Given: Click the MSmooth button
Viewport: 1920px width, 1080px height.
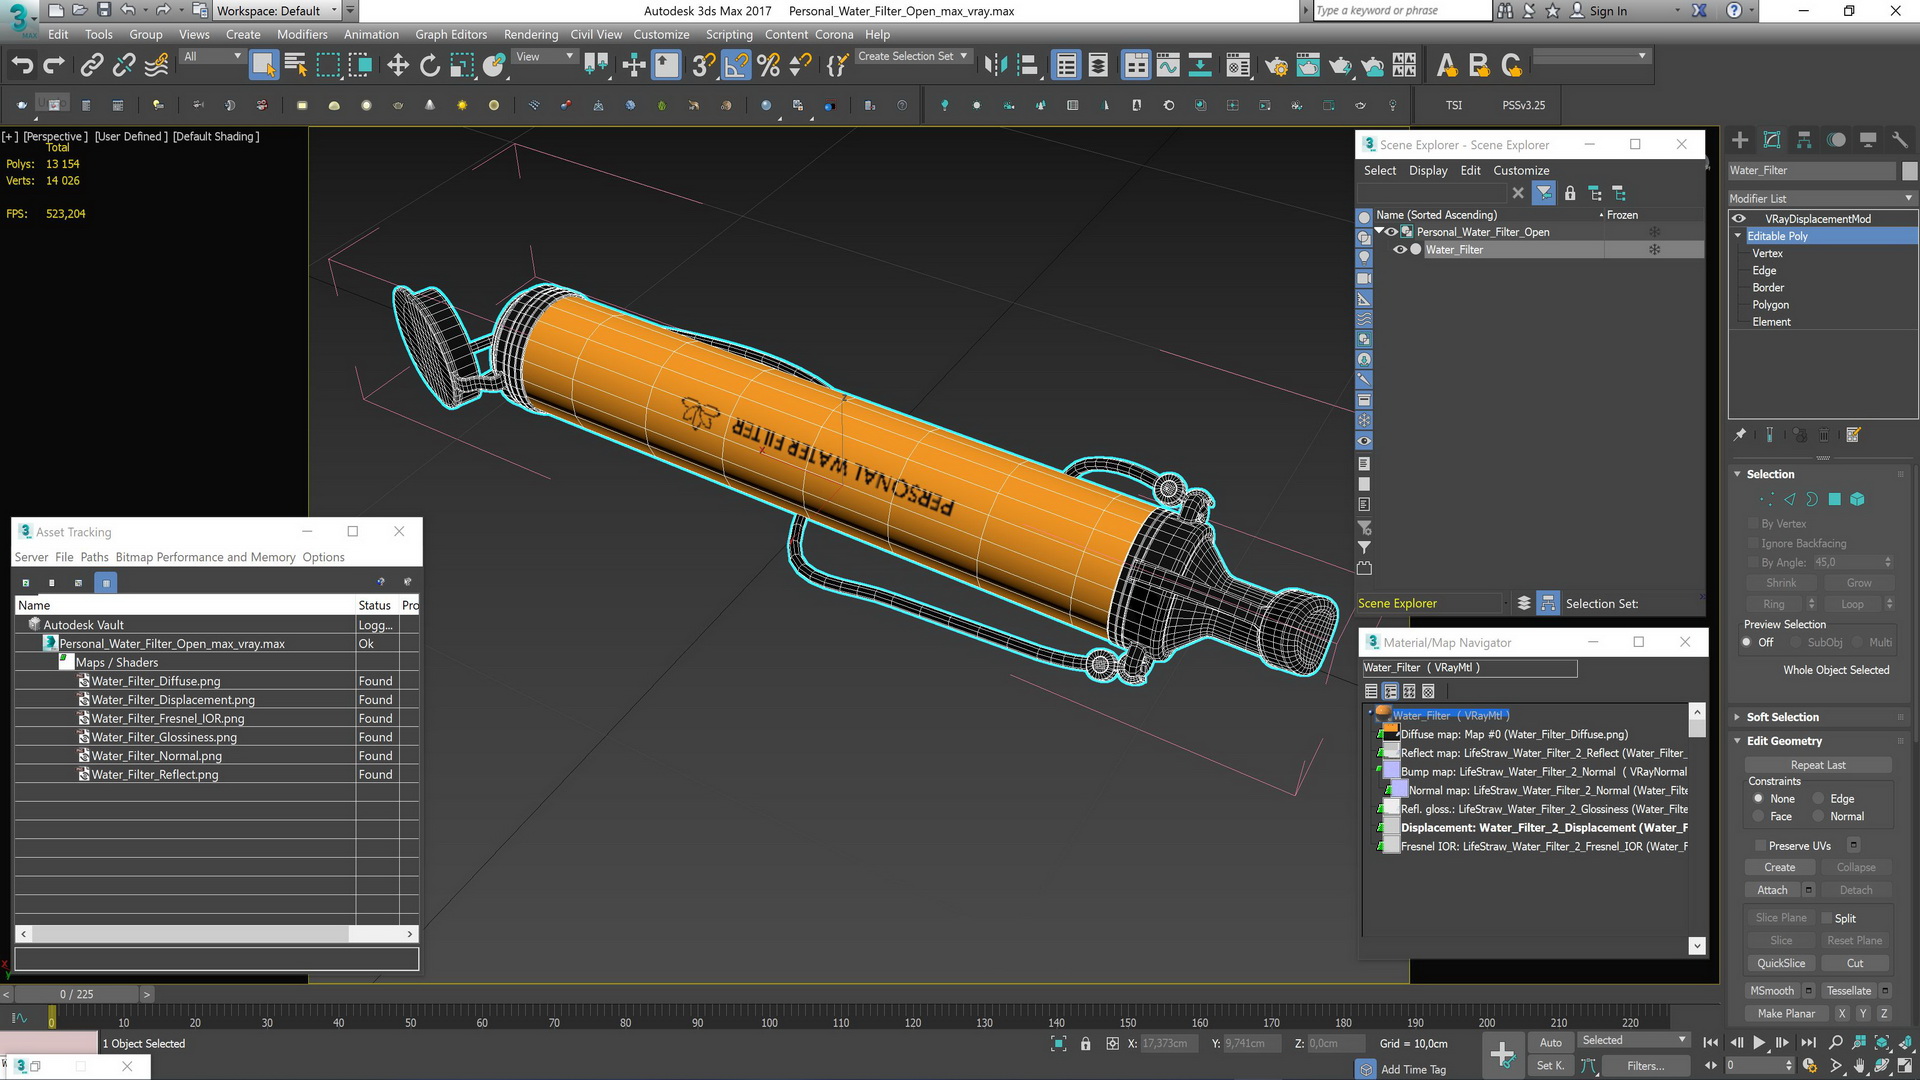Looking at the screenshot, I should click(1772, 991).
